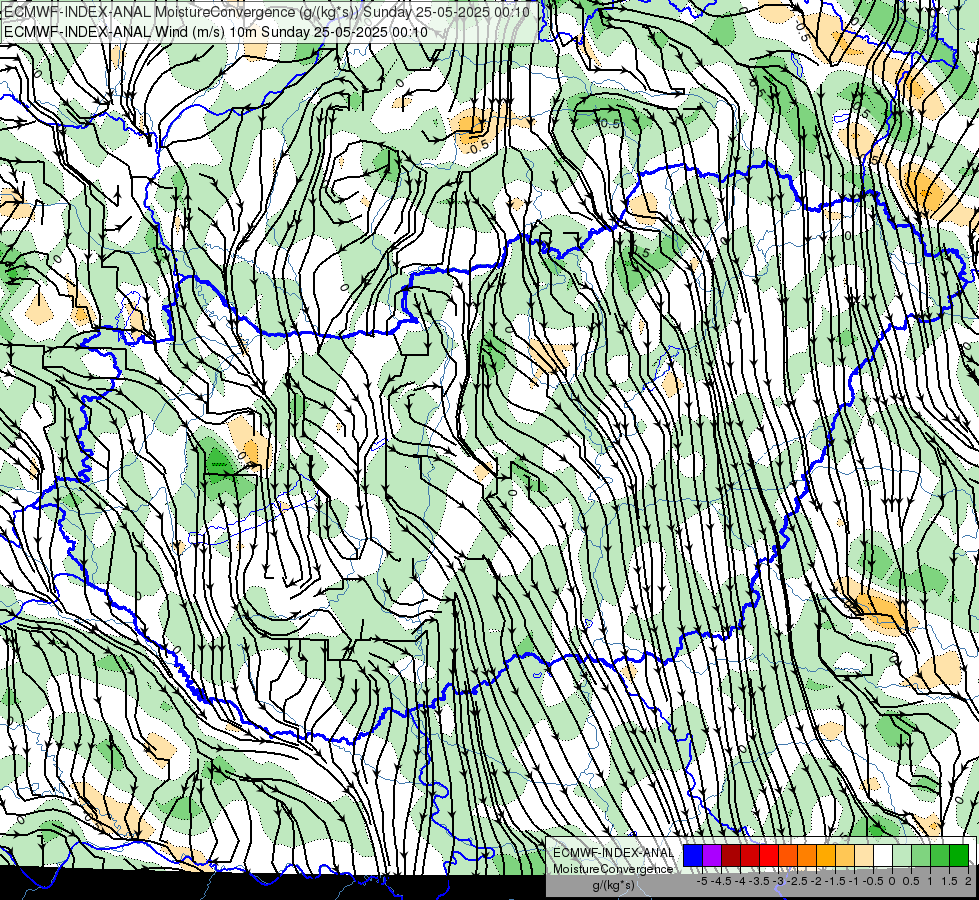Pick the orange swatch between -2.5 and -2
Viewport: 979px width, 900px height.
(807, 855)
